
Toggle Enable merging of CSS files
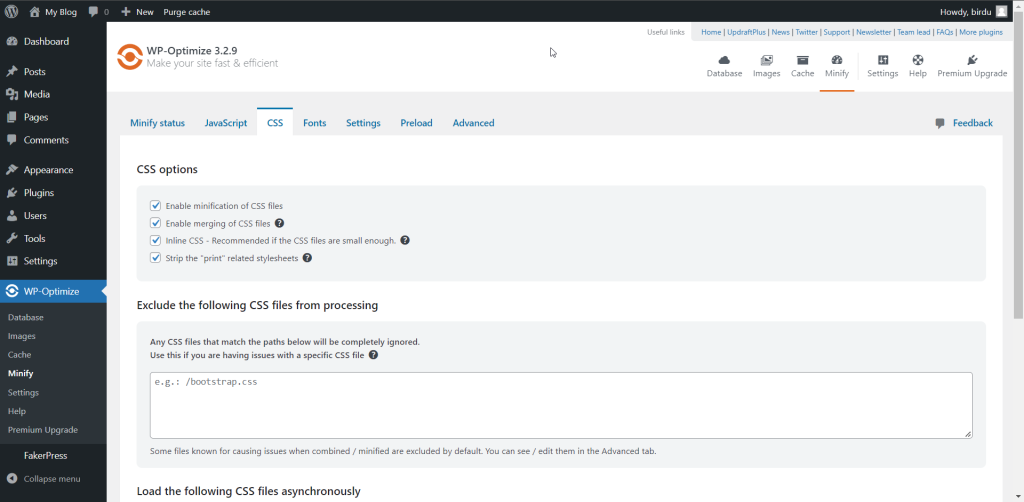tap(155, 223)
